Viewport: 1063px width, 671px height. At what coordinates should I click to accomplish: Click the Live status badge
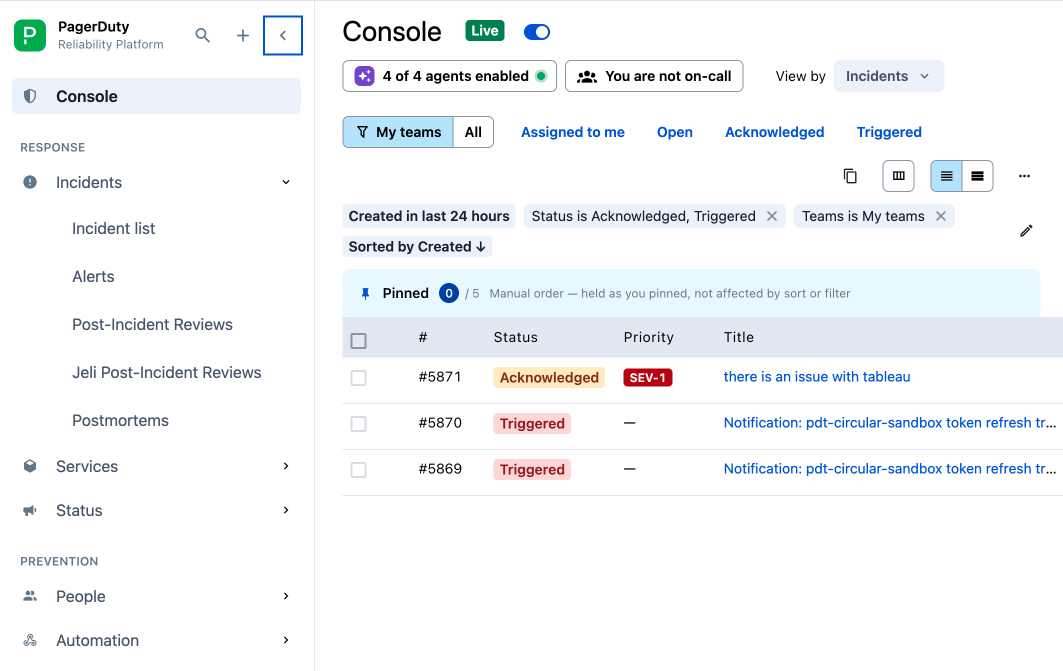point(485,30)
